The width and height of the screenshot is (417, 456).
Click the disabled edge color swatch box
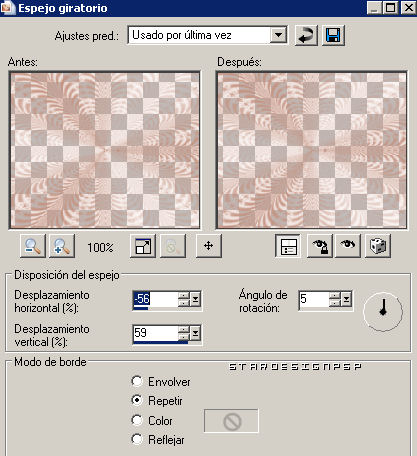(x=231, y=421)
